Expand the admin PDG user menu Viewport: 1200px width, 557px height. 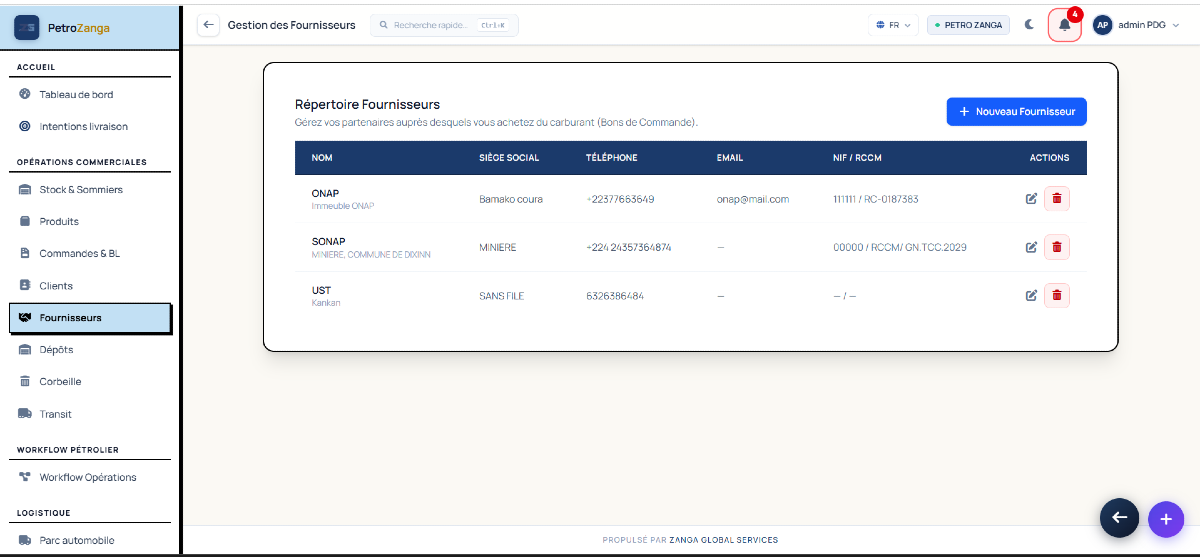point(1137,25)
